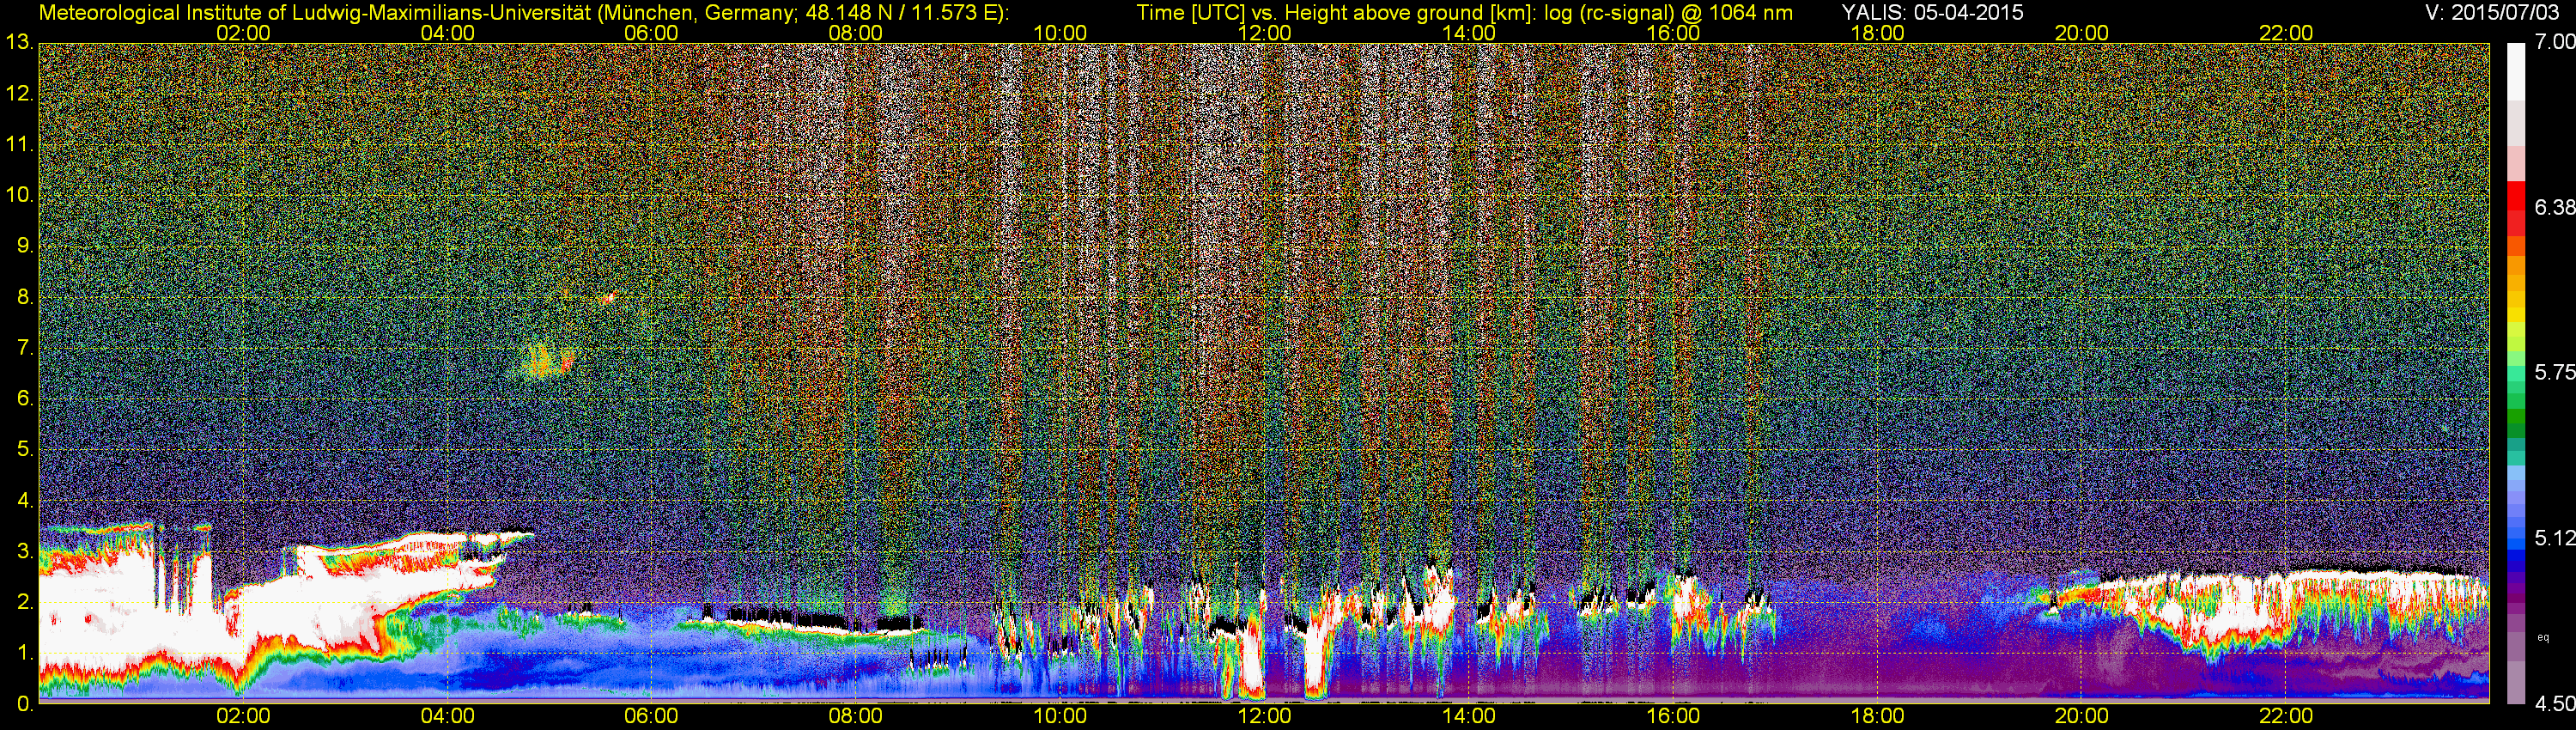The image size is (2576, 730).
Task: Click the 5 km height axis label
Action: 24,450
